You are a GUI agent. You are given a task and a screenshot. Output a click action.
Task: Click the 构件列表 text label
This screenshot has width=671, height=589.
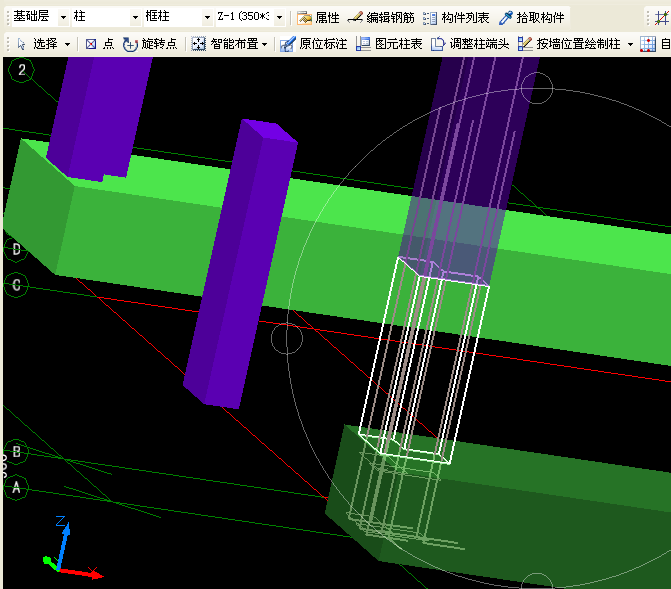(465, 18)
